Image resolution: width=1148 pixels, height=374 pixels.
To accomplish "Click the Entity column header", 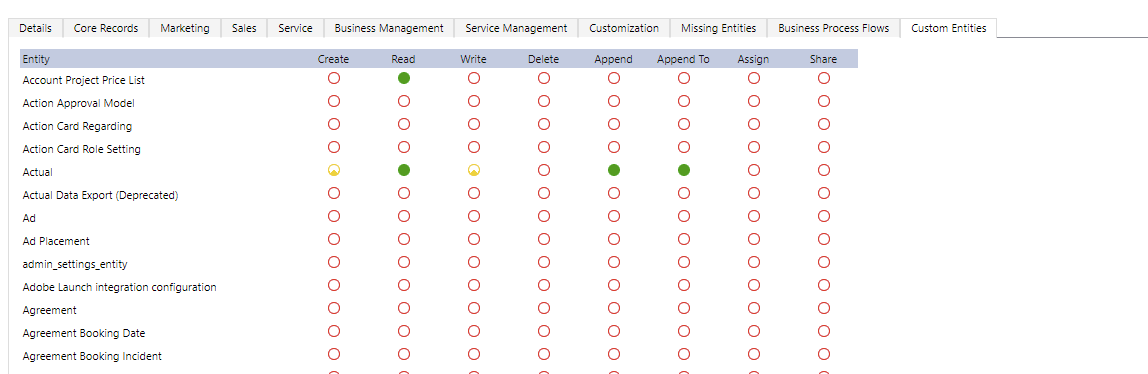I will [37, 59].
